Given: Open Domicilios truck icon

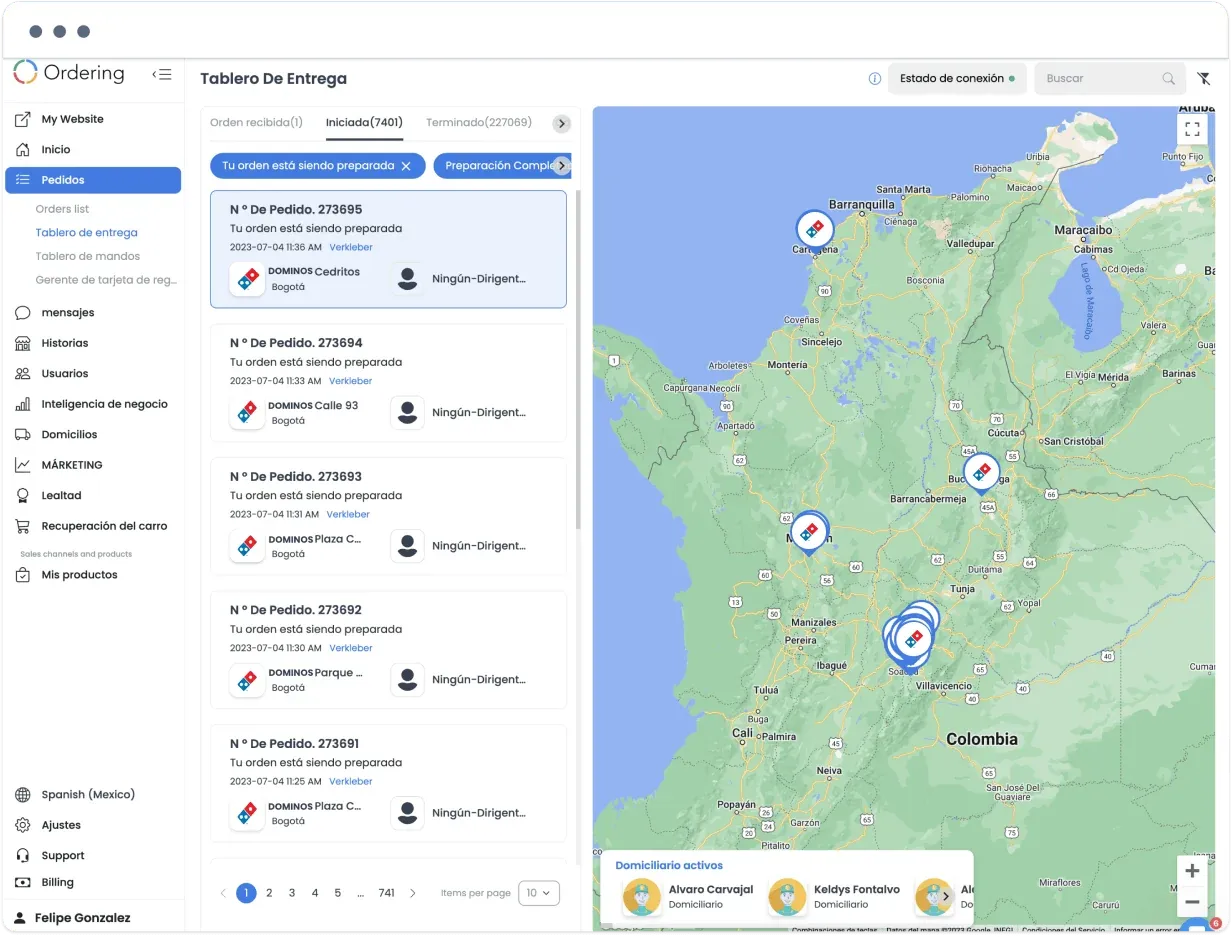Looking at the screenshot, I should (23, 435).
